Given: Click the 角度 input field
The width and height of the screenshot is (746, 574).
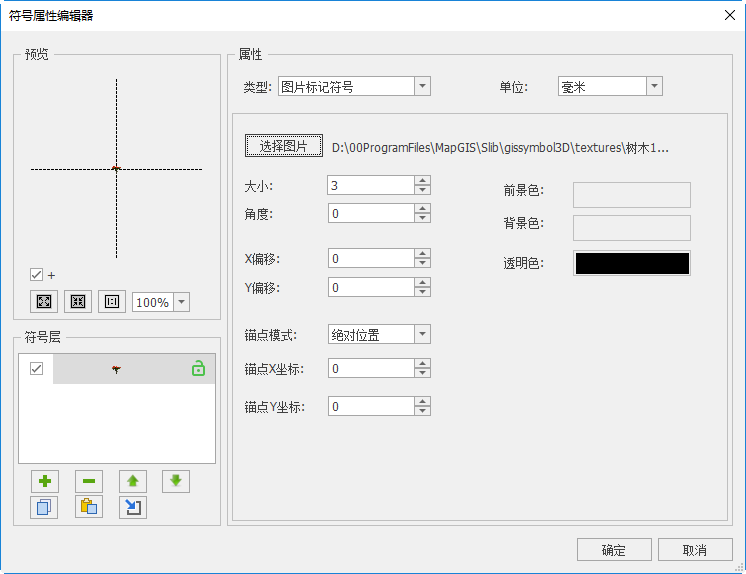Looking at the screenshot, I should (x=370, y=213).
